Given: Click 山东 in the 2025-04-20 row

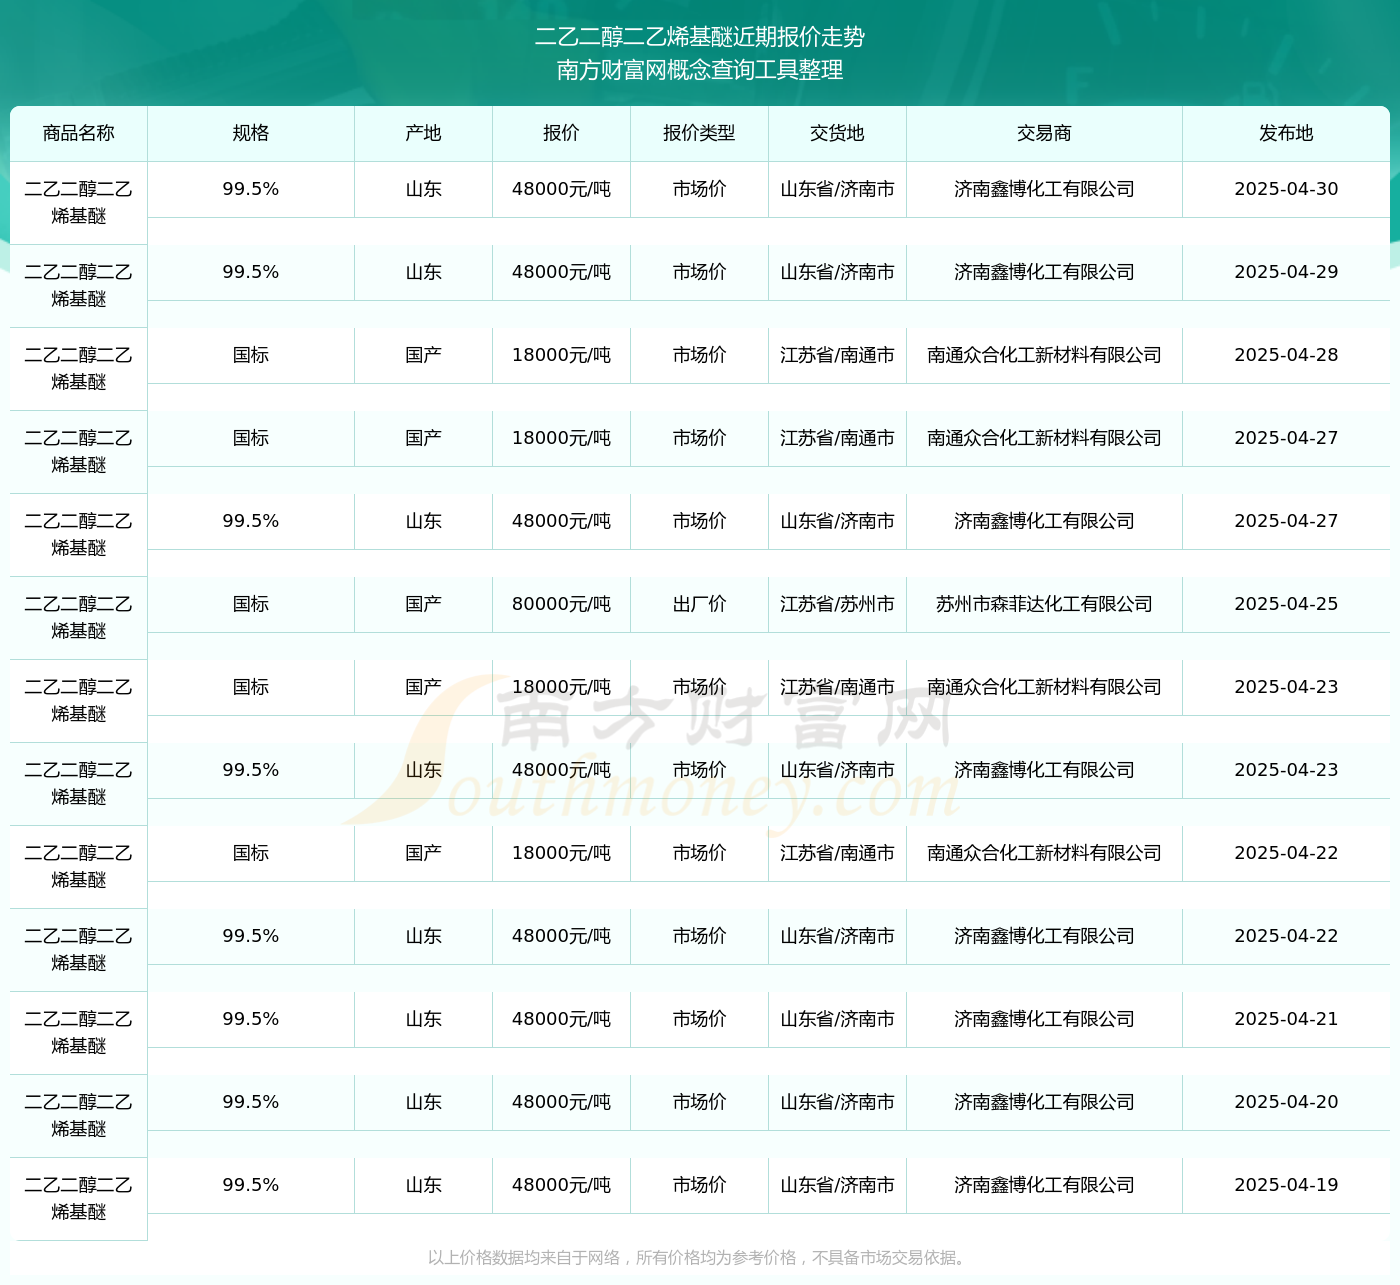Looking at the screenshot, I should pyautogui.click(x=424, y=1102).
